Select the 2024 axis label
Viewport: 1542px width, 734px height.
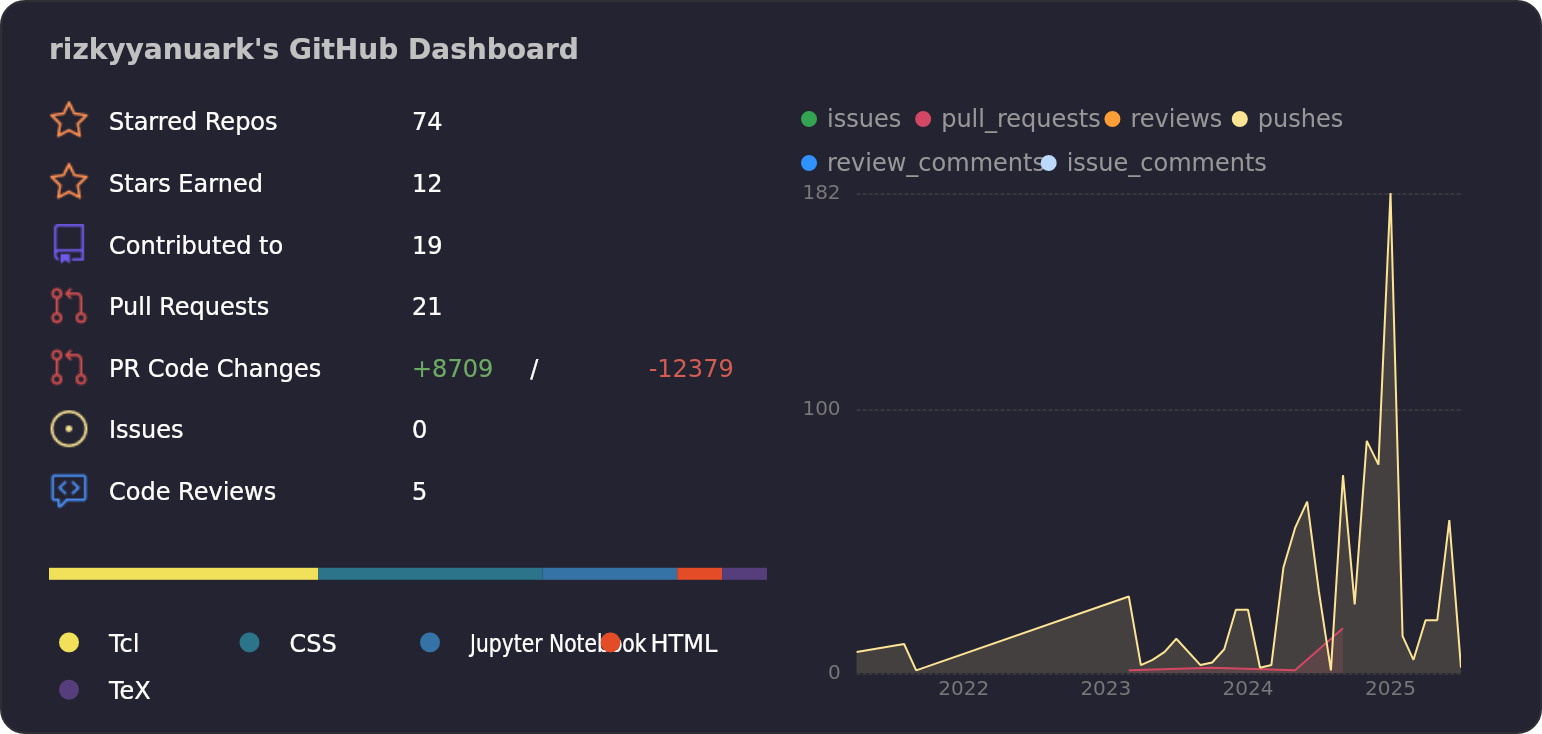(1246, 689)
